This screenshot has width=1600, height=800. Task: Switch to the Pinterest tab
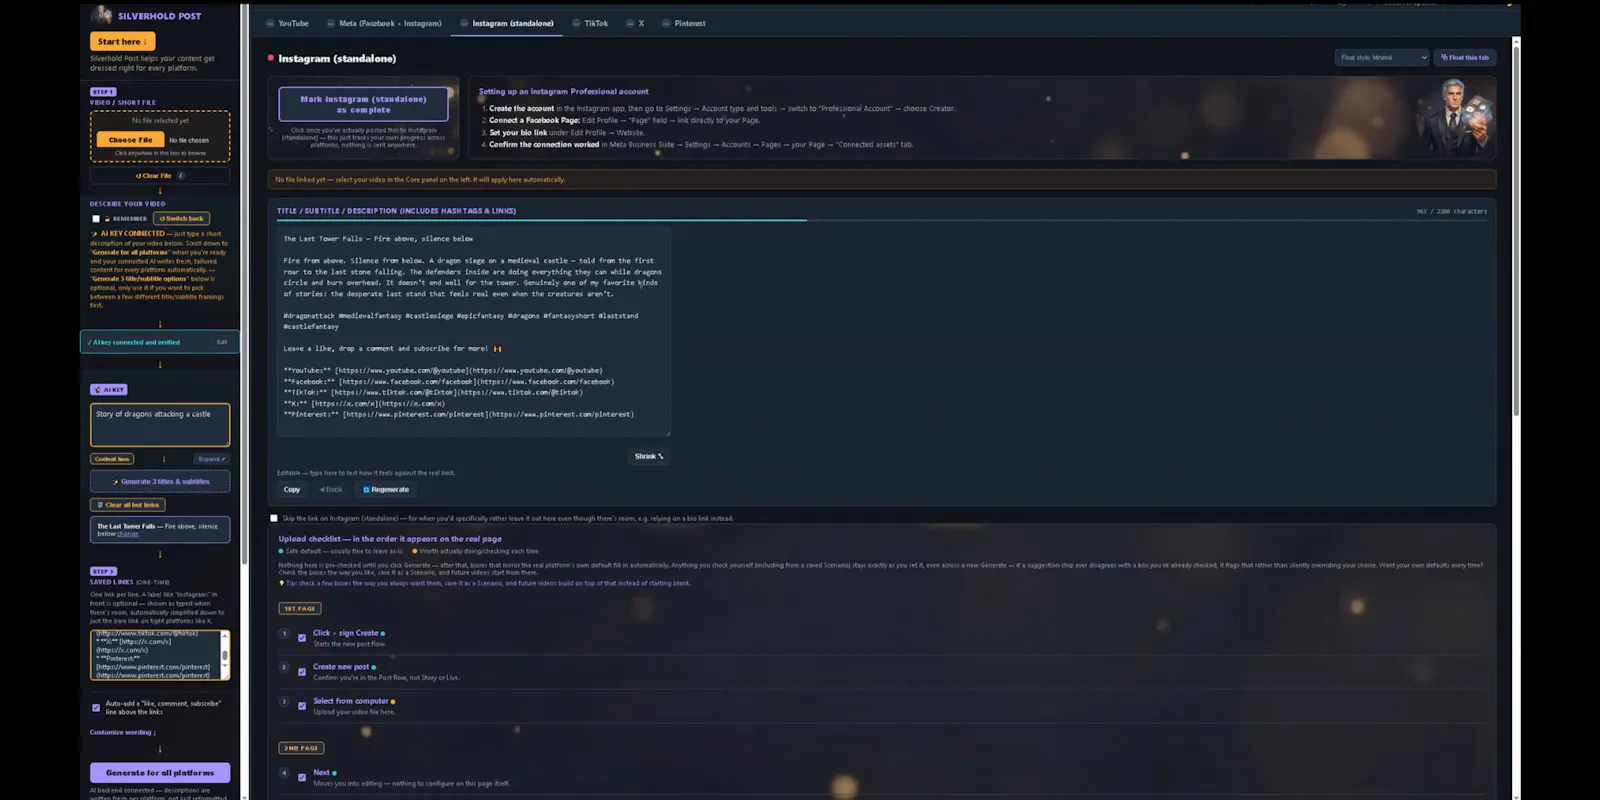coord(684,23)
